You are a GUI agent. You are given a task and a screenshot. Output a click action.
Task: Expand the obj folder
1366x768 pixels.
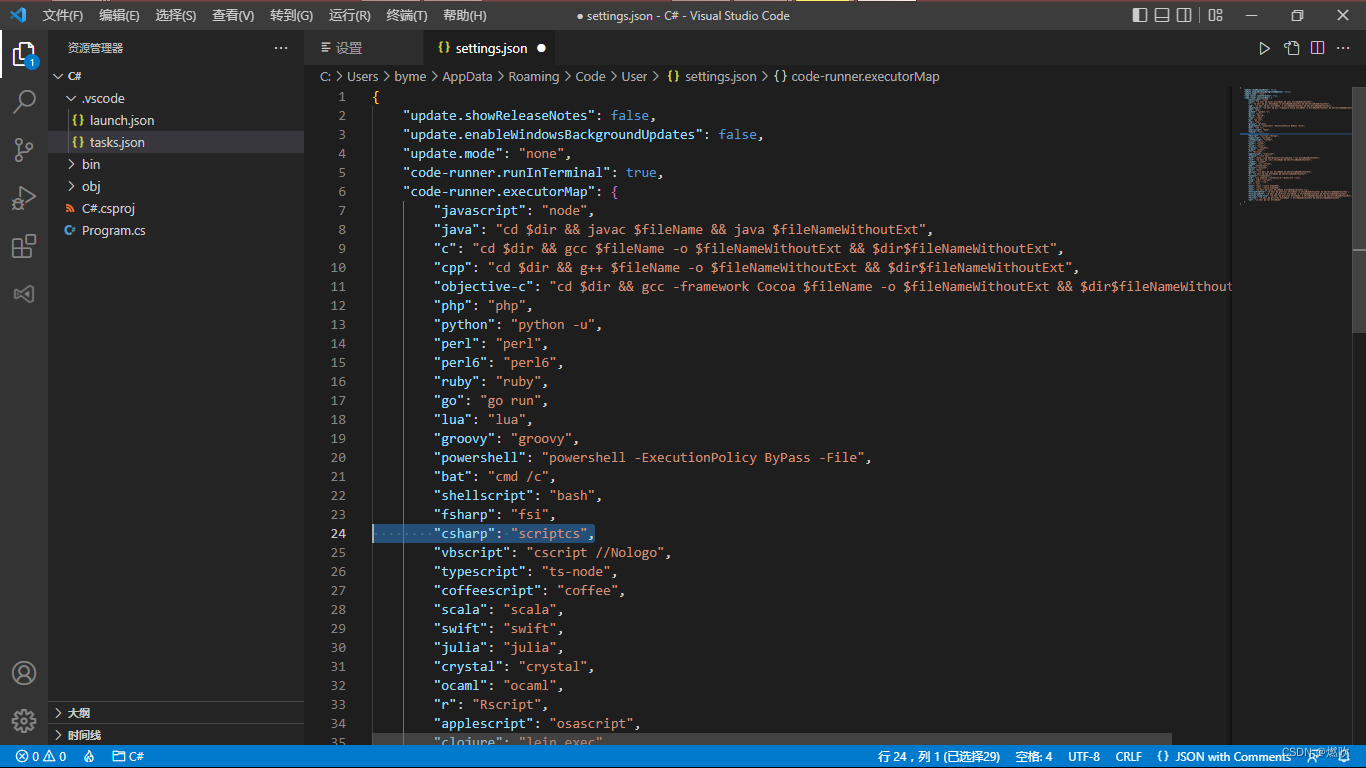point(176,186)
